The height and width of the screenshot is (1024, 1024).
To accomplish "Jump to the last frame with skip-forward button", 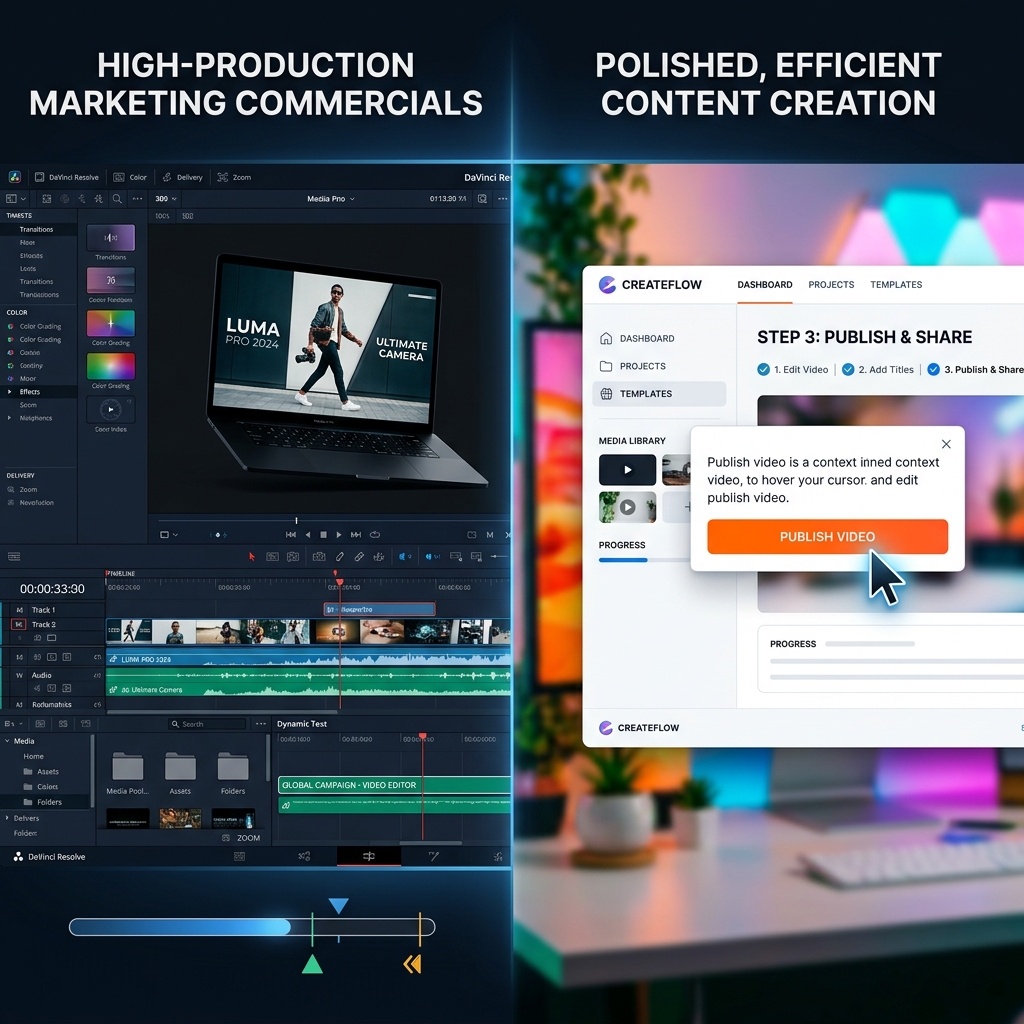I will 356,535.
